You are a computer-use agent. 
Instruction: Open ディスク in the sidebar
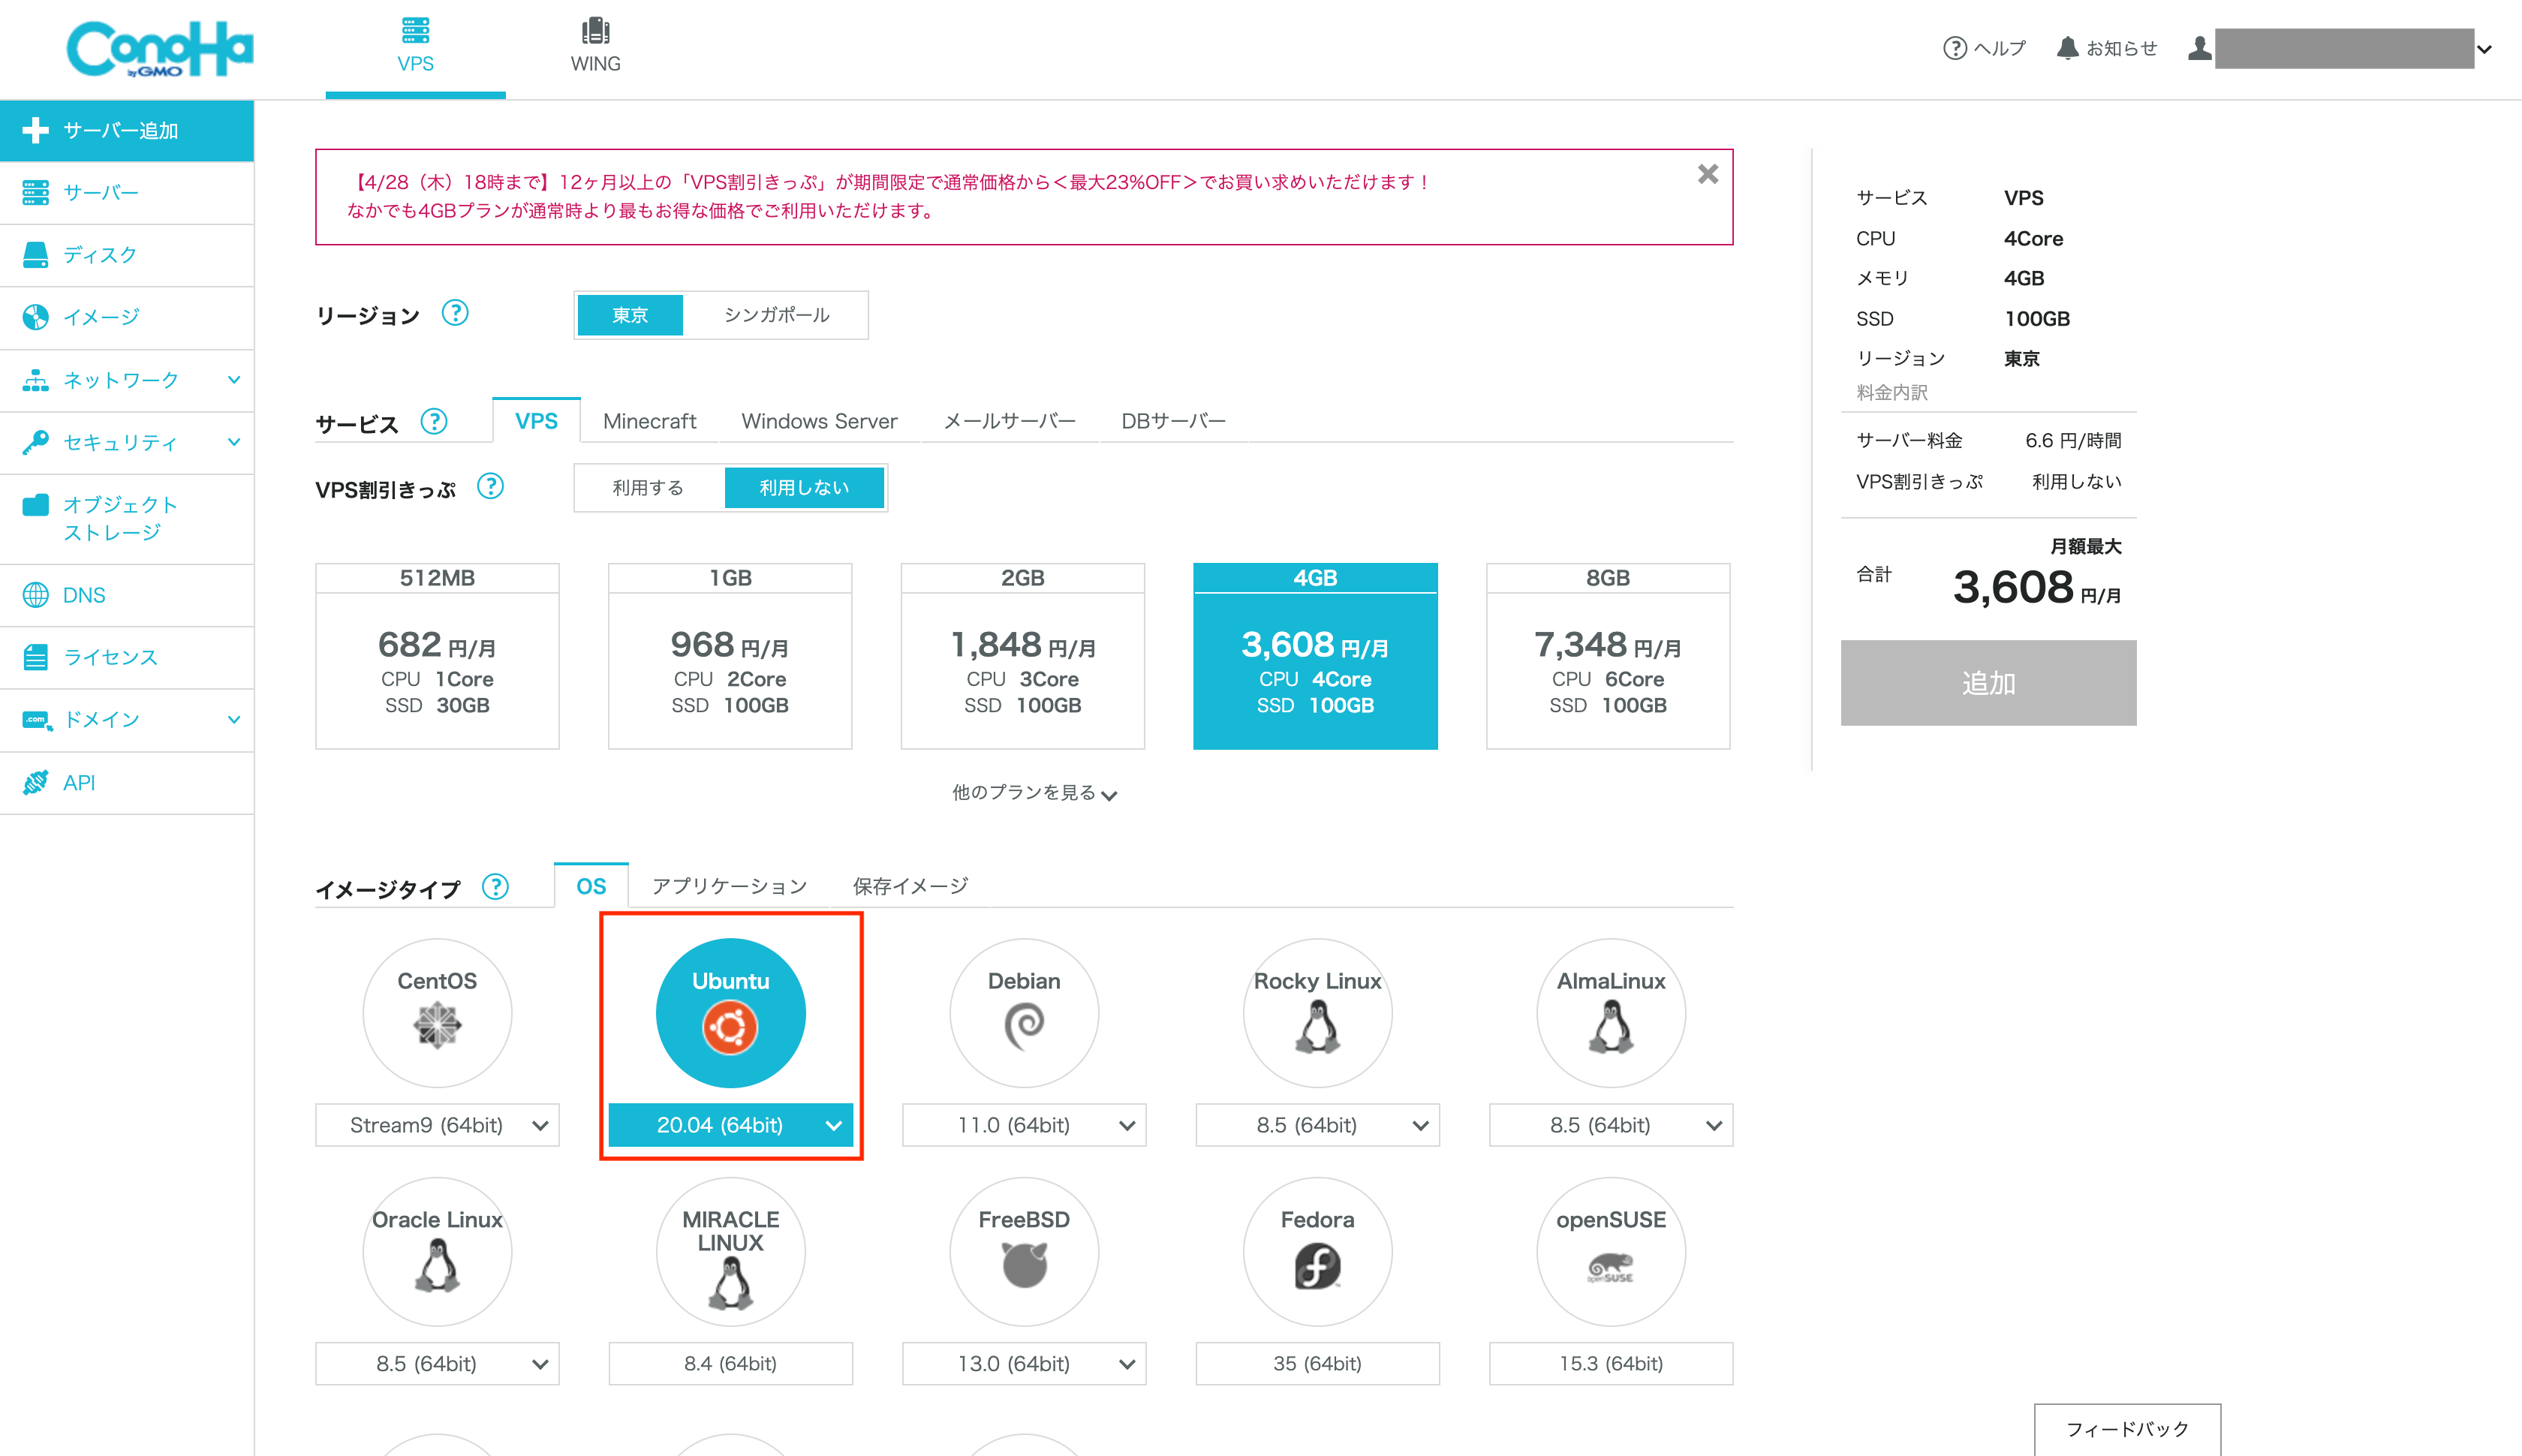click(x=127, y=255)
